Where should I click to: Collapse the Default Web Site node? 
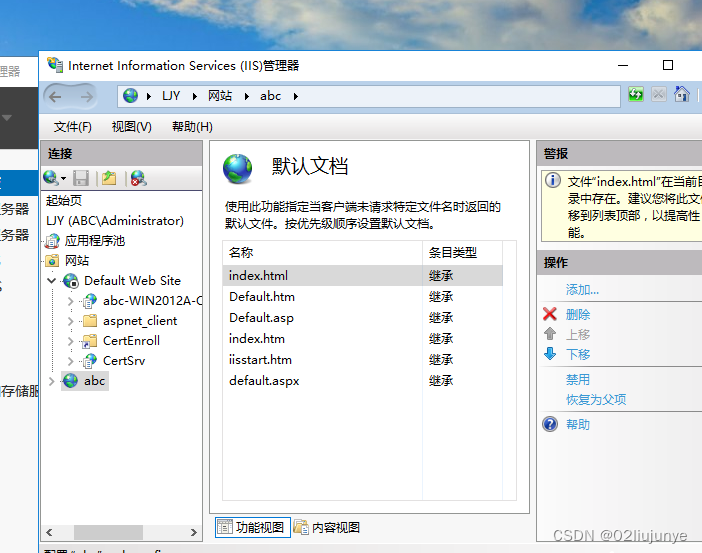51,281
